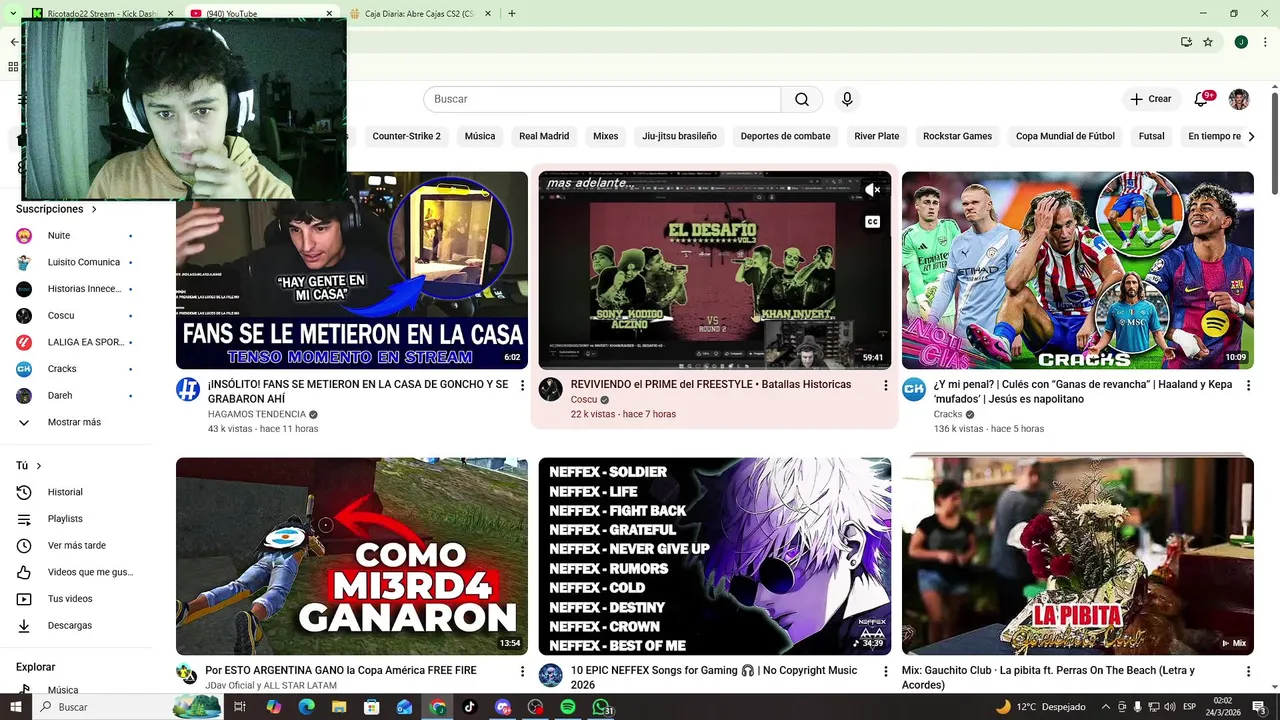Open Descargas in the sidebar
Screen dimensions: 1280x720
[x=76, y=626]
